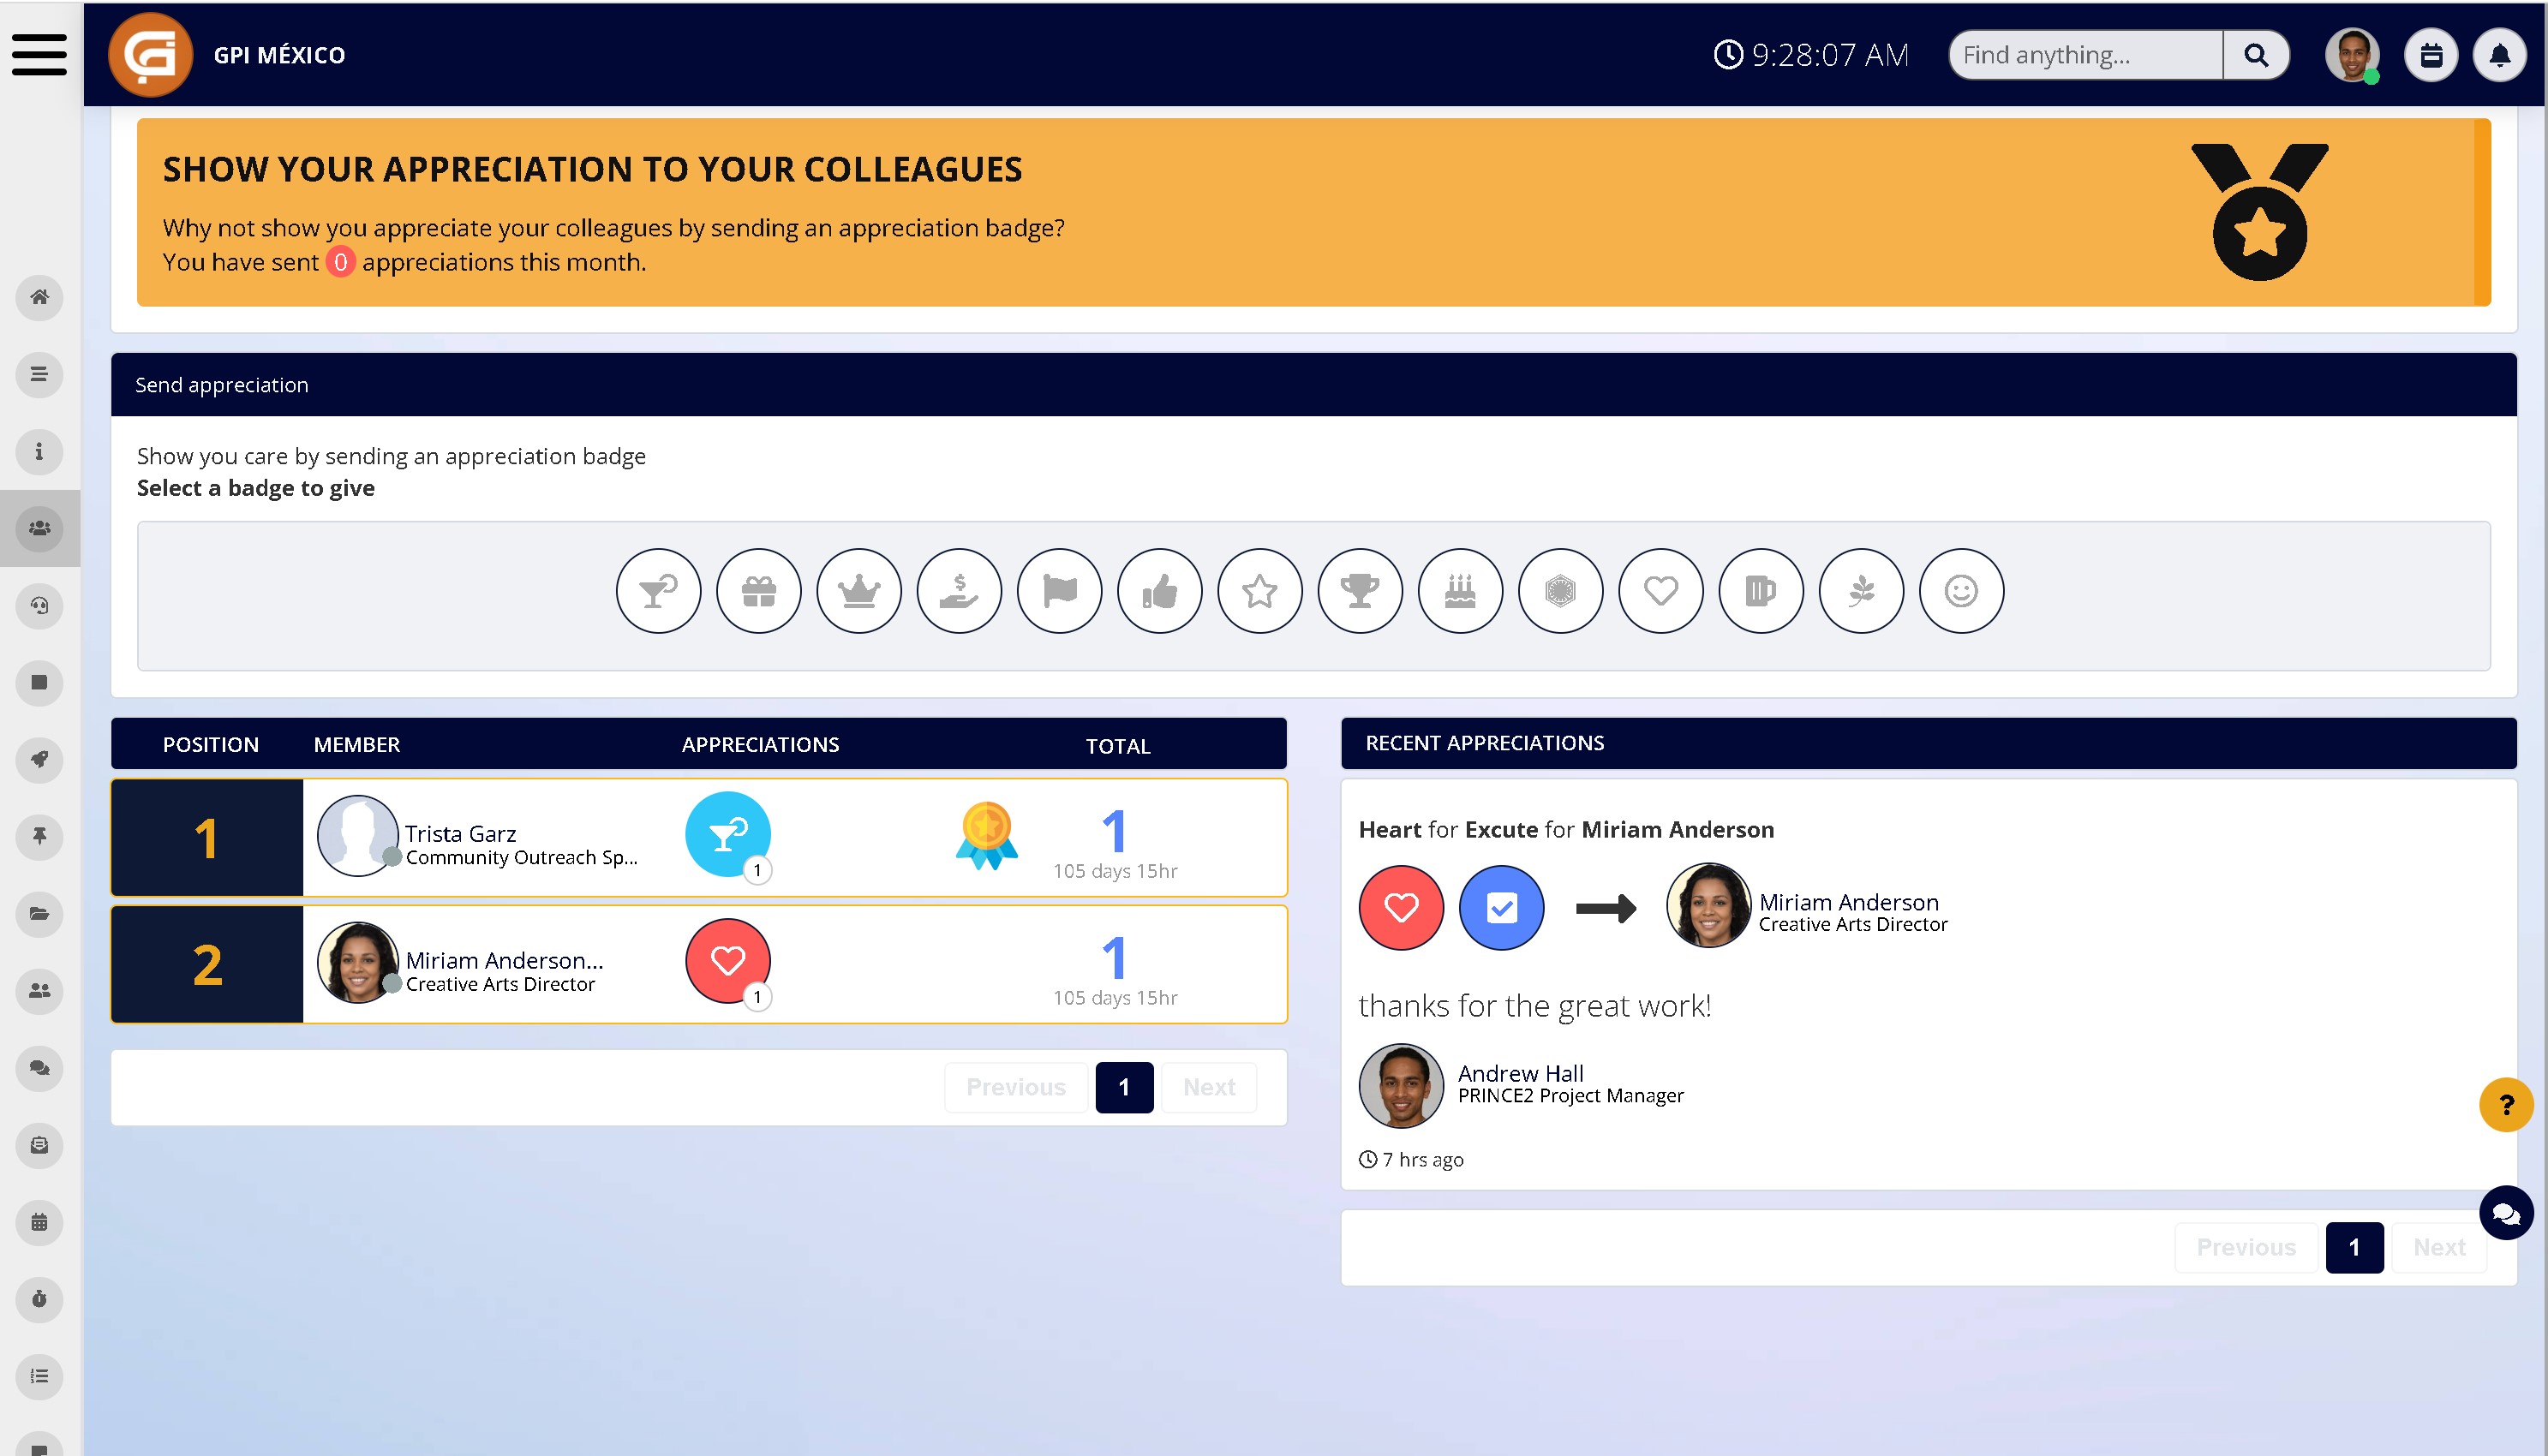Image resolution: width=2548 pixels, height=1456 pixels.
Task: Go to Home in the sidebar
Action: pos(39,297)
